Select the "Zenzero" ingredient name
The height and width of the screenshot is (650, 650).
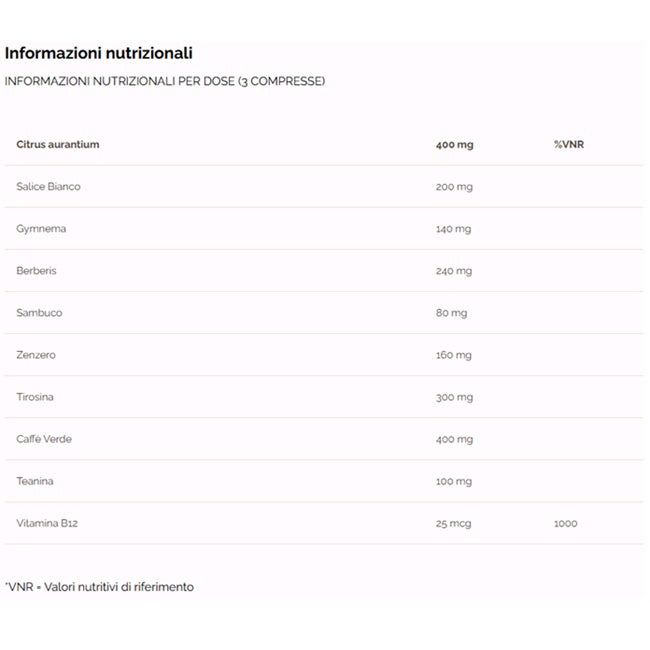click(39, 355)
